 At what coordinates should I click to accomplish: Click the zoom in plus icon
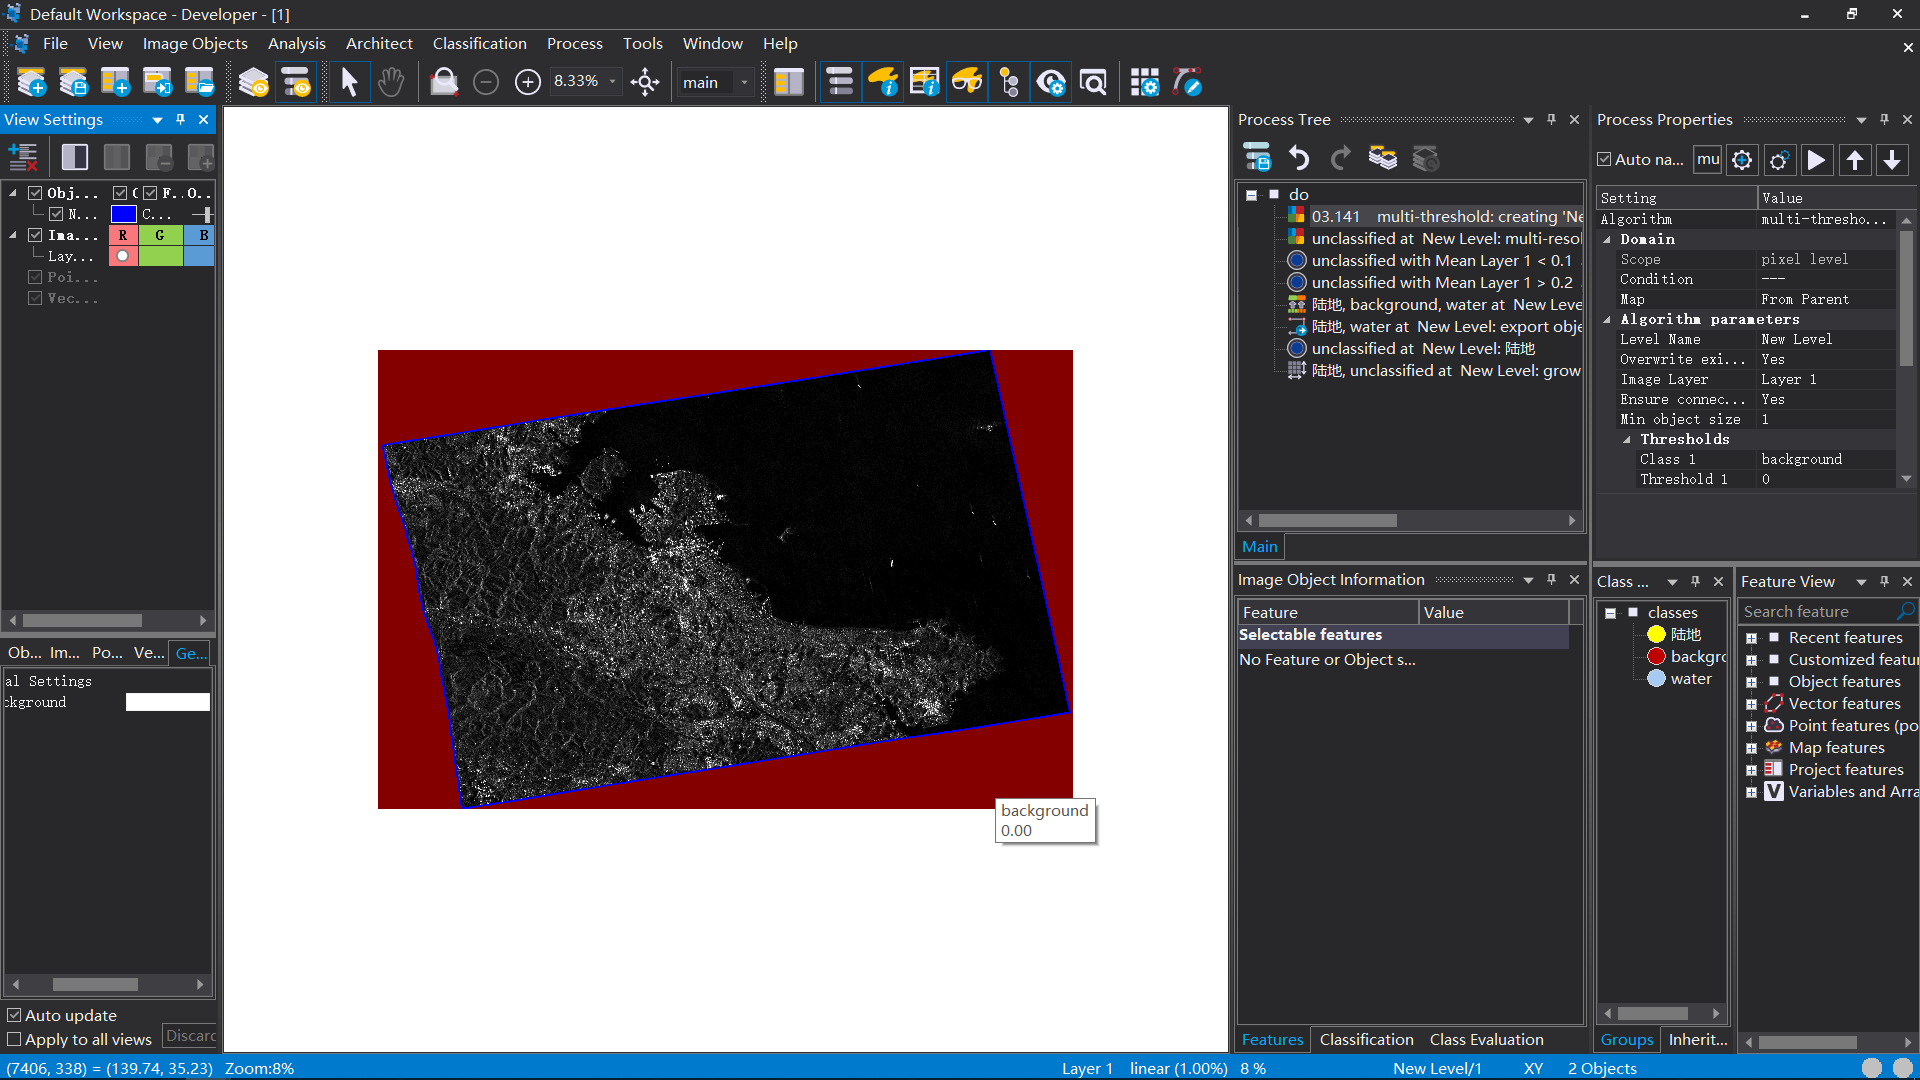tap(527, 82)
